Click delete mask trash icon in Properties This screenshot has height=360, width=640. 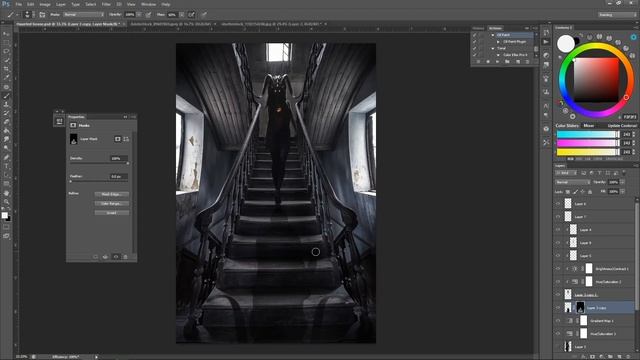click(125, 257)
